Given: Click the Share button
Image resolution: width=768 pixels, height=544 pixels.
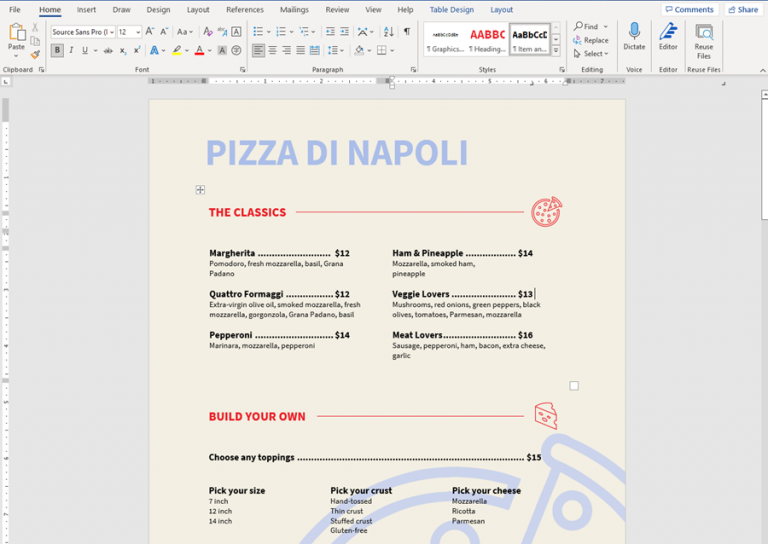Looking at the screenshot, I should 742,10.
